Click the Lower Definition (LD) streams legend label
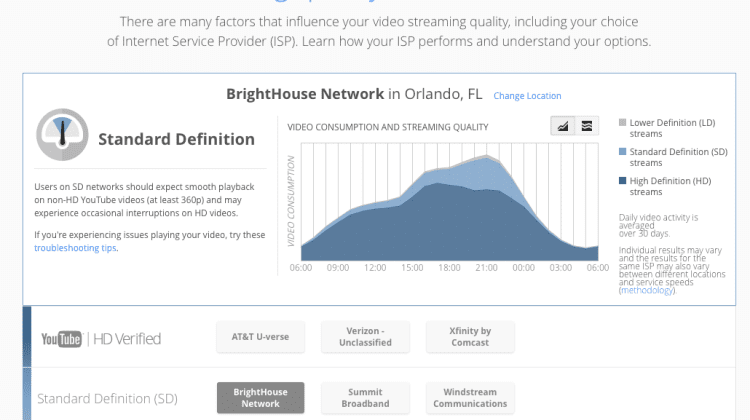The width and height of the screenshot is (750, 420). pos(672,128)
